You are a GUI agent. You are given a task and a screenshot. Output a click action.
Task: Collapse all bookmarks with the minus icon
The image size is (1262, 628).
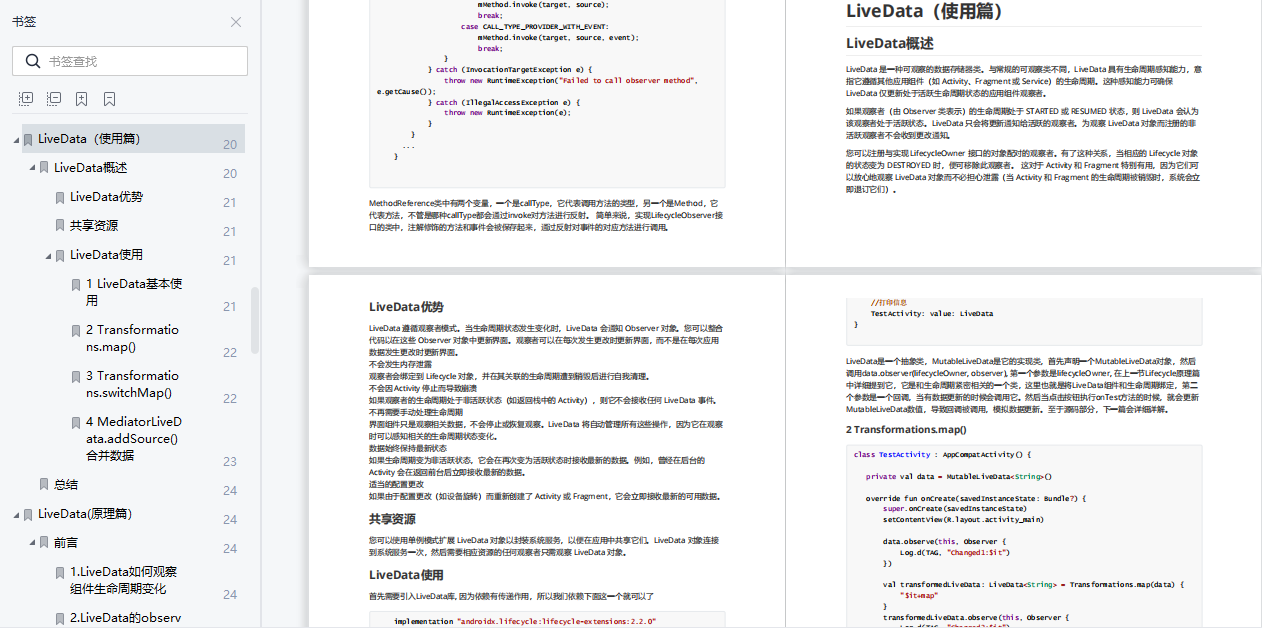tap(54, 99)
